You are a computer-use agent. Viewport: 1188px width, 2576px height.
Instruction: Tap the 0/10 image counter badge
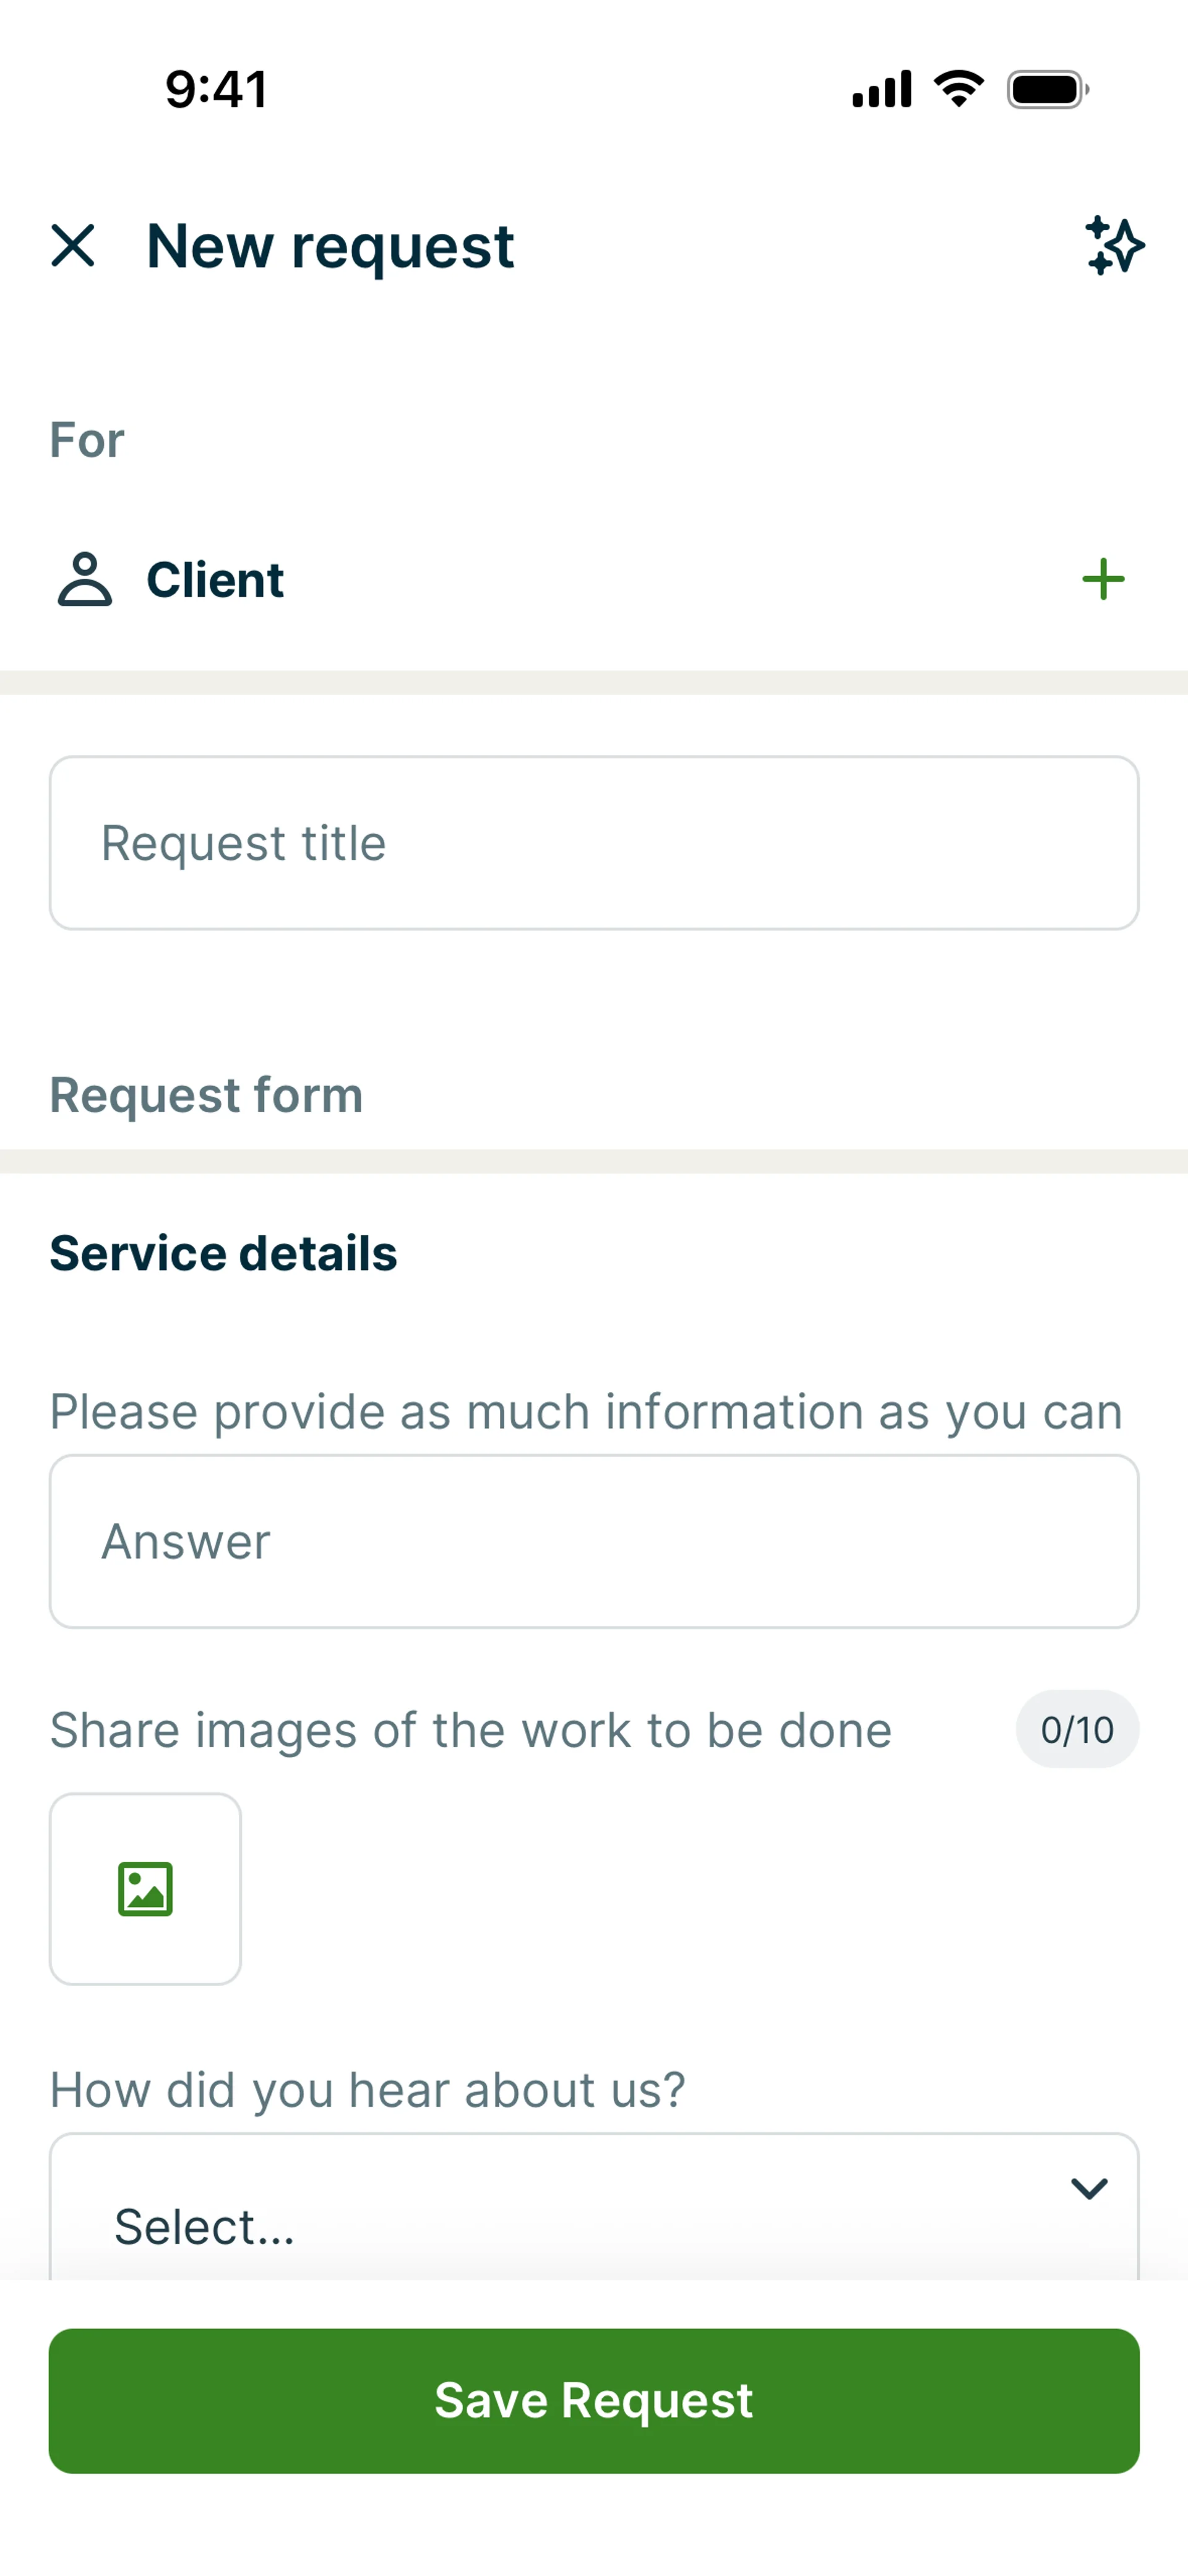(x=1077, y=1729)
